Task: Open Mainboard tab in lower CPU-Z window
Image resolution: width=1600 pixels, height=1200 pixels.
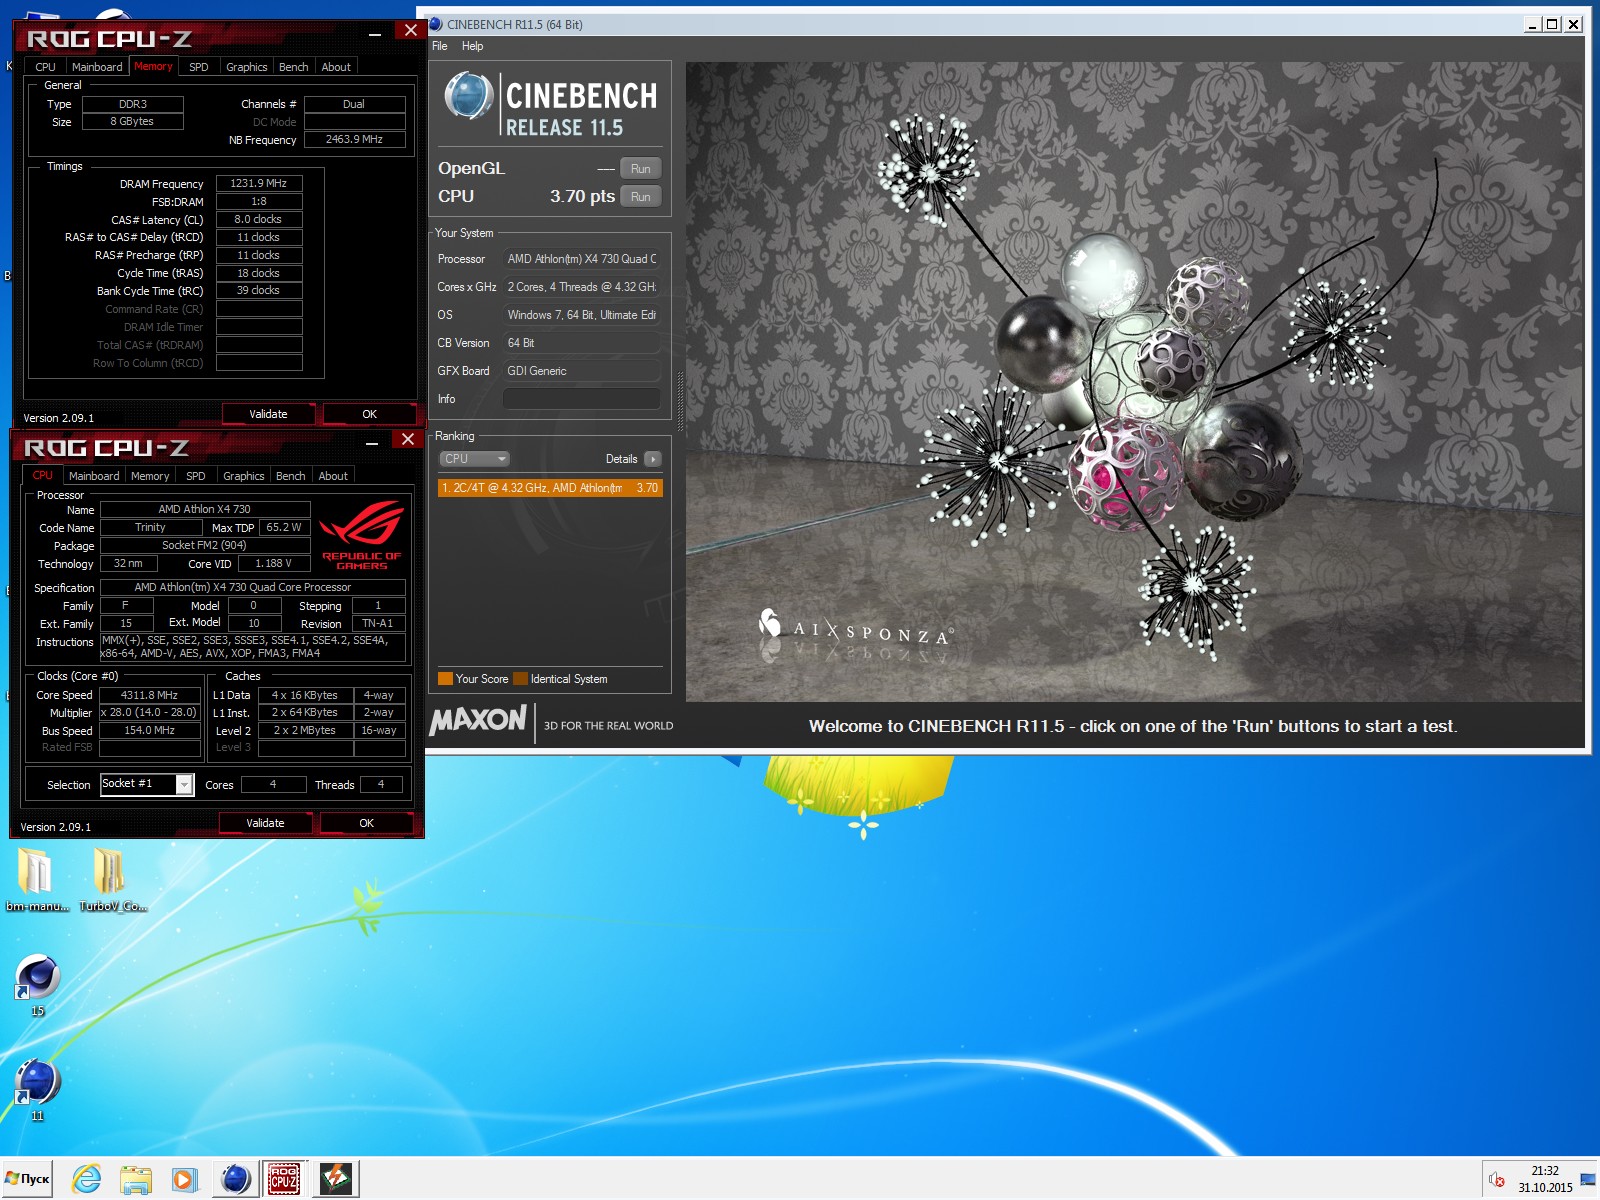Action: (x=94, y=476)
